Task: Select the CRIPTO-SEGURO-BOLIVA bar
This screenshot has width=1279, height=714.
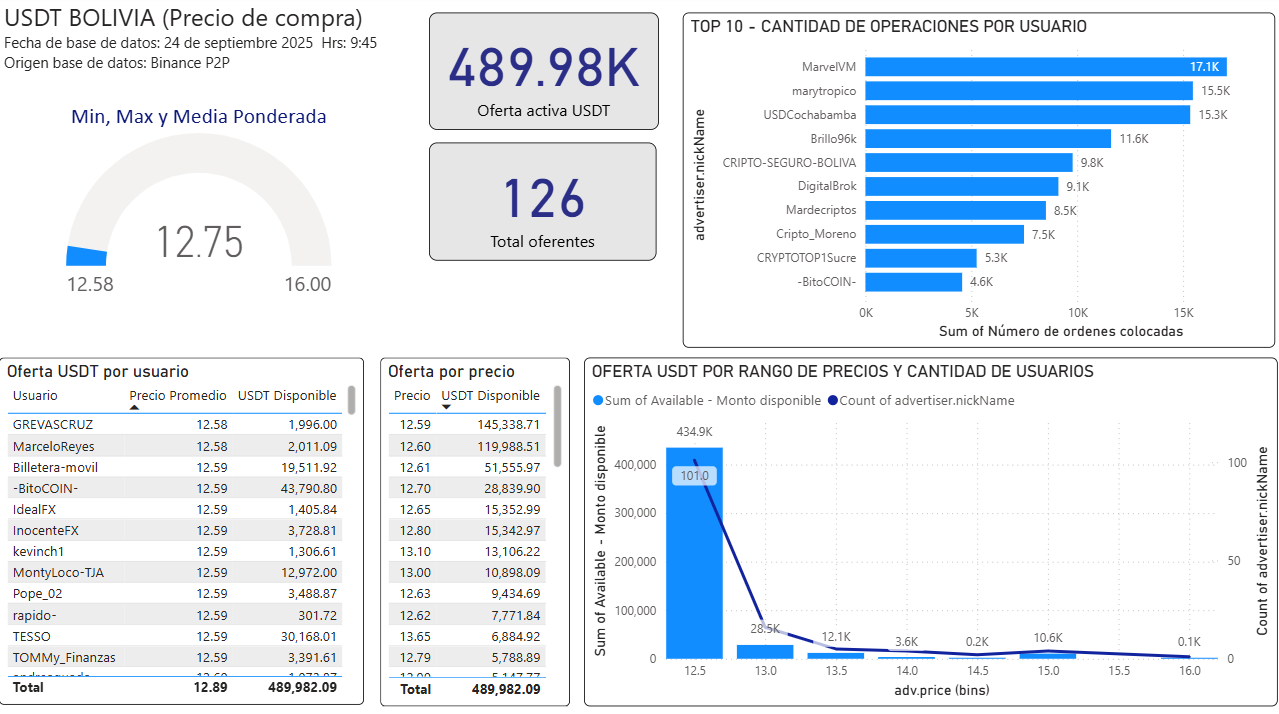Action: (969, 162)
